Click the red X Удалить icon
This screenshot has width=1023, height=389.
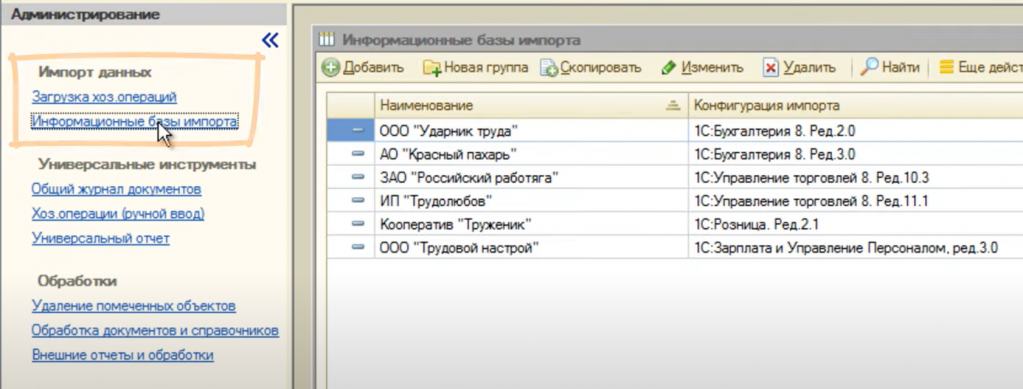point(771,68)
